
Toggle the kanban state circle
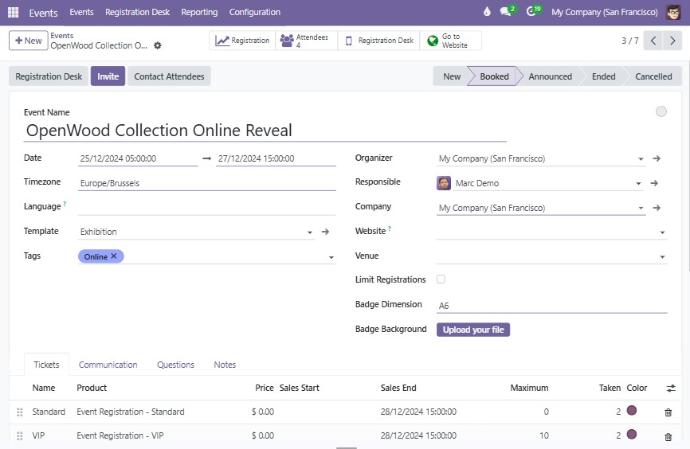[661, 112]
